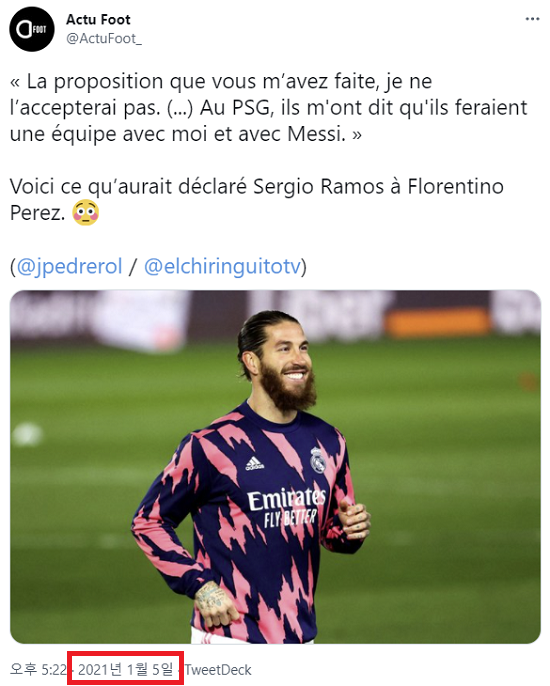Click the flushed face emoji
This screenshot has width=550, height=686.
point(86,213)
